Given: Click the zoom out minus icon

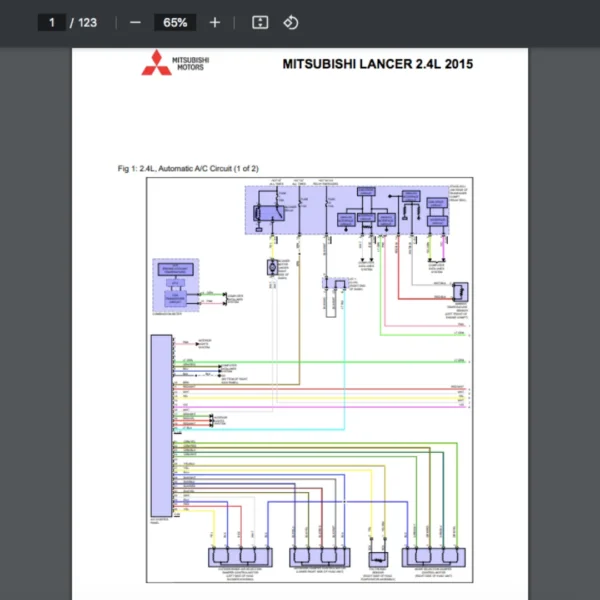Looking at the screenshot, I should 135,22.
